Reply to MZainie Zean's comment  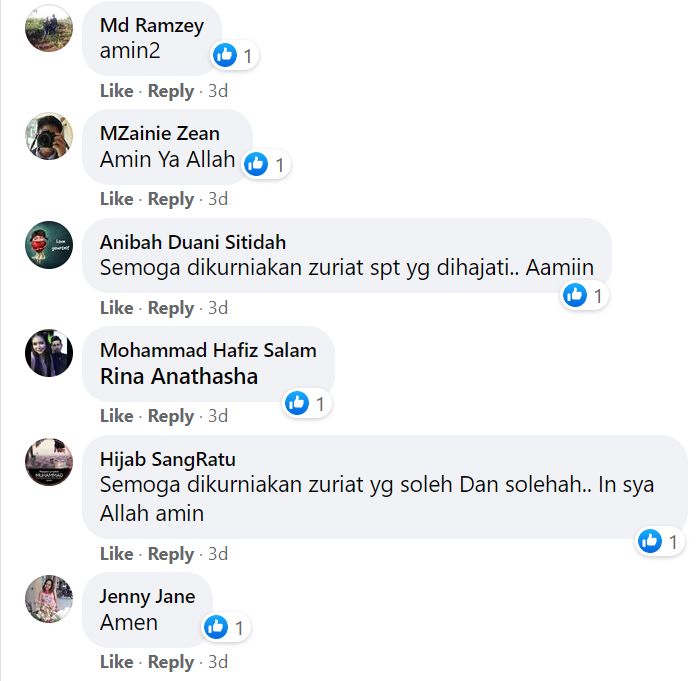[170, 199]
